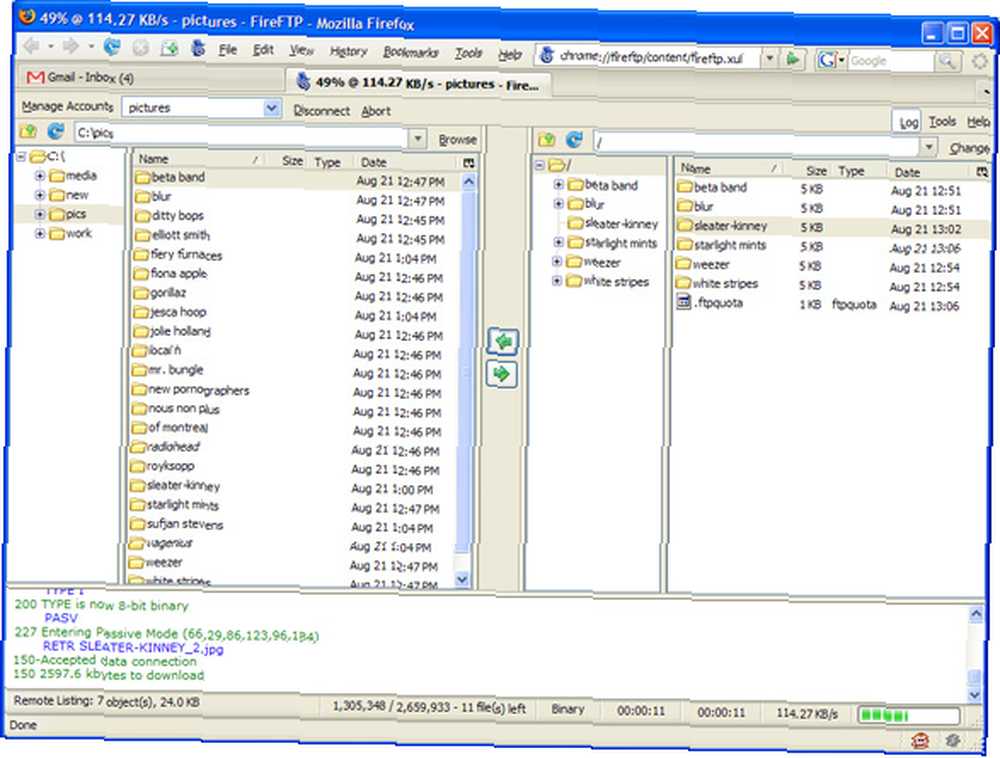Click the Change button for the remote path

[969, 148]
